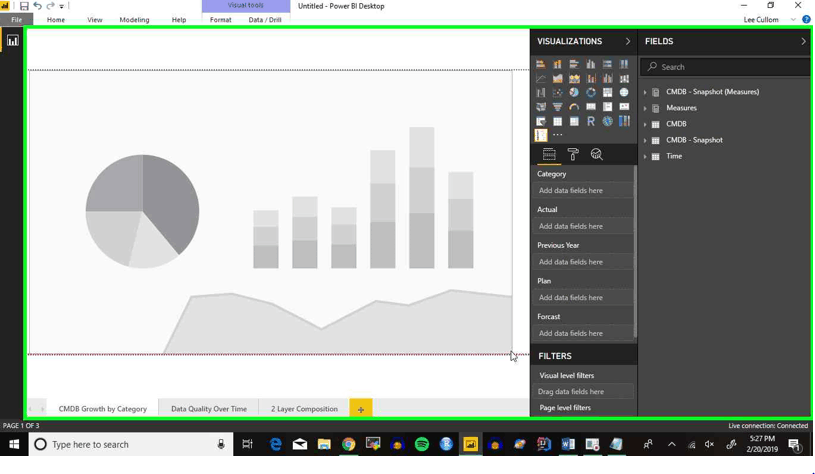Open the File menu
The image size is (815, 474).
tap(17, 20)
